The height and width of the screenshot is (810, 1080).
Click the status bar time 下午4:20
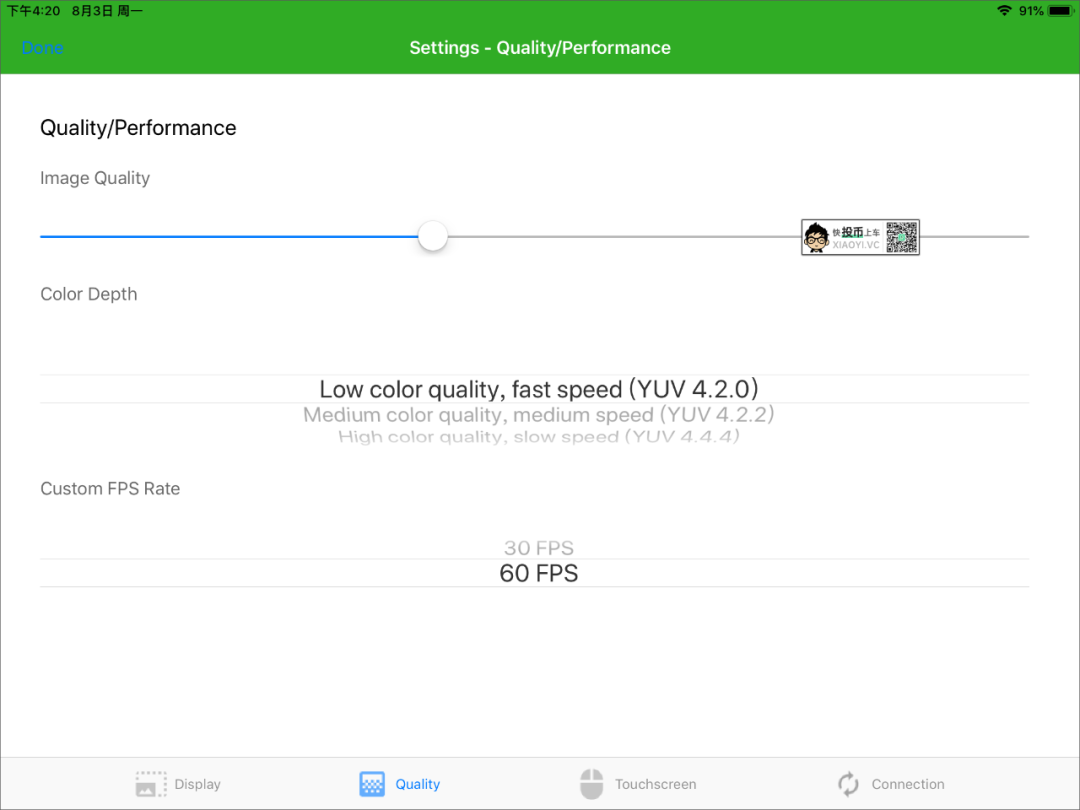[x=33, y=11]
